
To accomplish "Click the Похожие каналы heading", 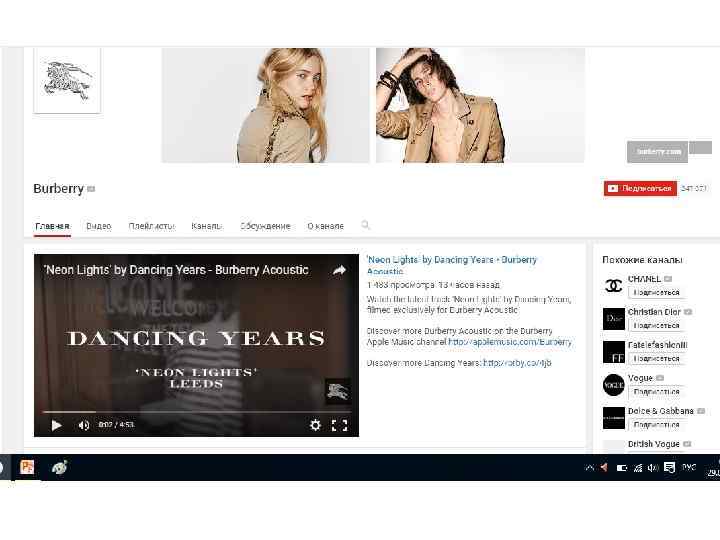I will click(x=642, y=260).
